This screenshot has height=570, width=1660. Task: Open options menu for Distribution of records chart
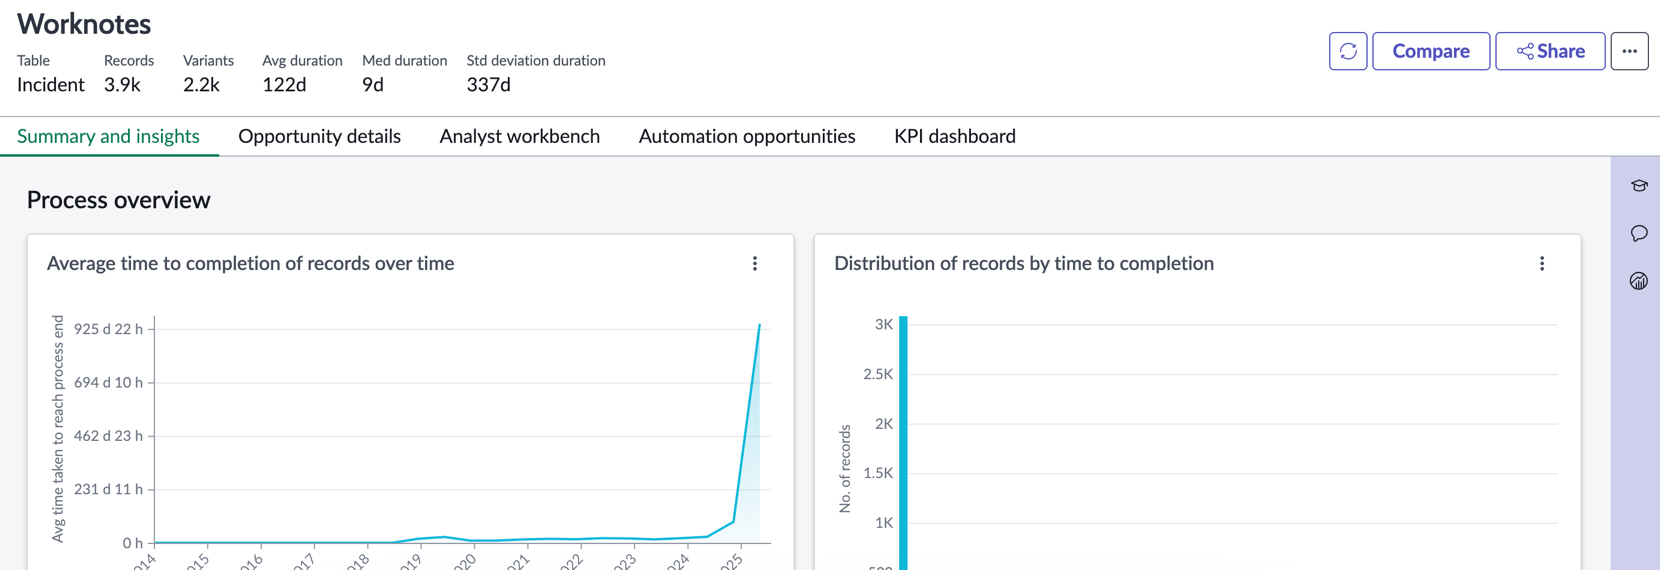1542,263
